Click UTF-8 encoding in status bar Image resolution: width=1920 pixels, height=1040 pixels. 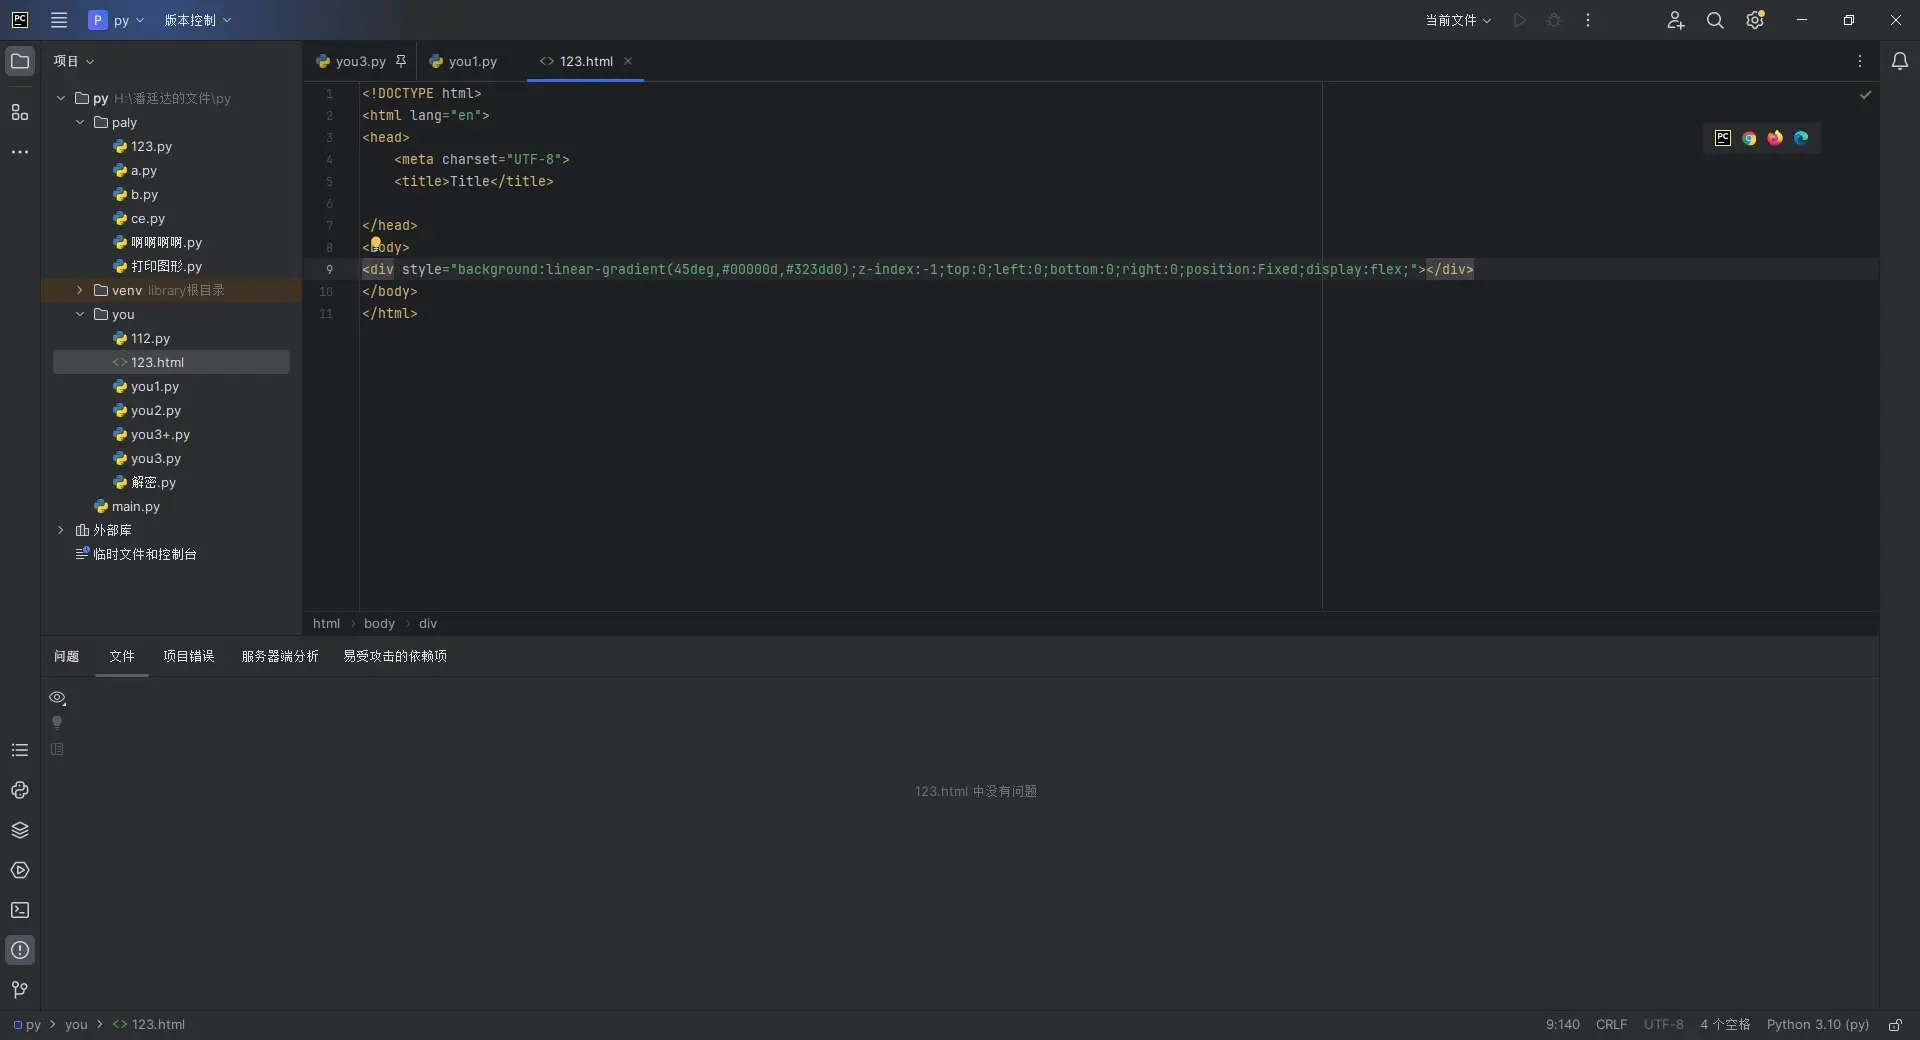(x=1663, y=1025)
